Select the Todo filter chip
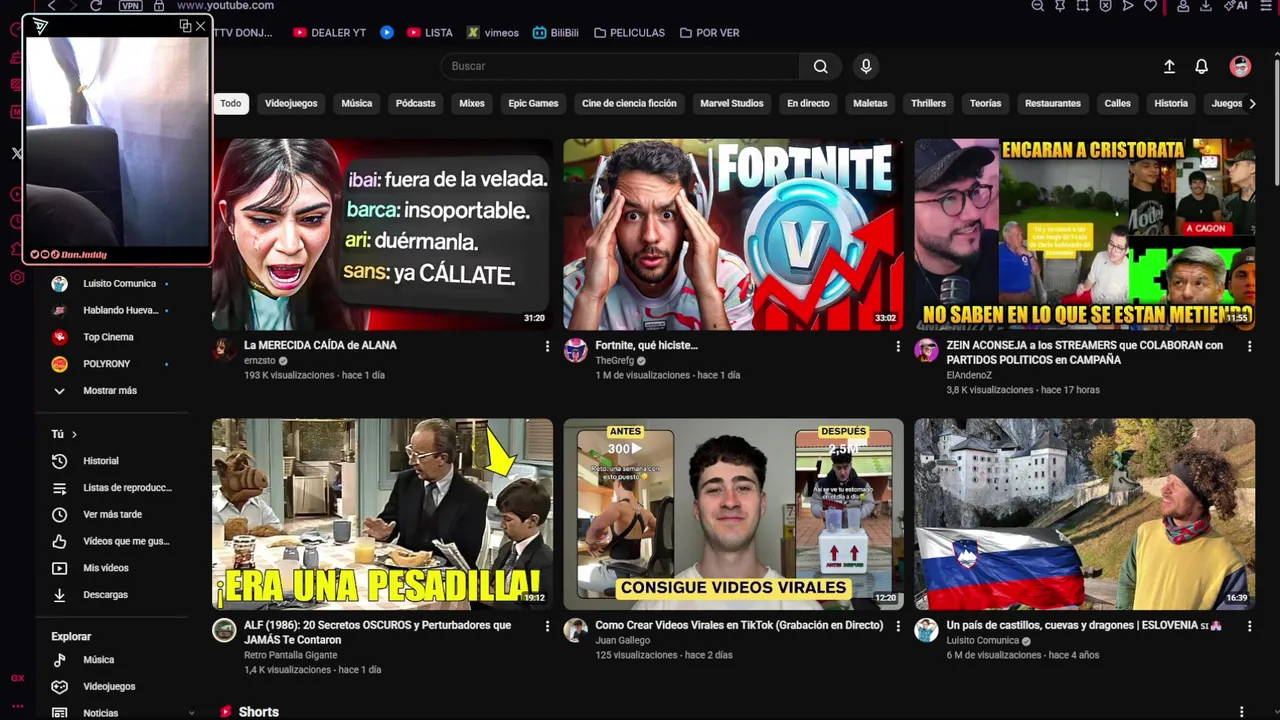 point(231,103)
